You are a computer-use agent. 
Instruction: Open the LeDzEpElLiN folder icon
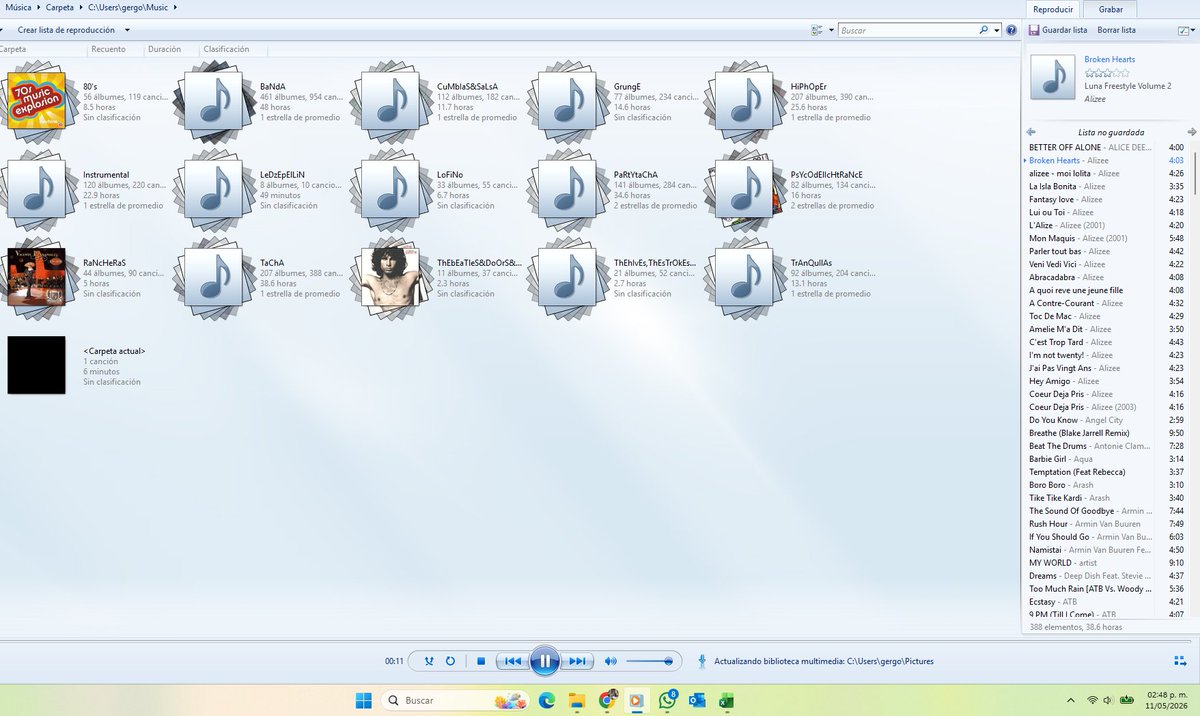(x=213, y=189)
